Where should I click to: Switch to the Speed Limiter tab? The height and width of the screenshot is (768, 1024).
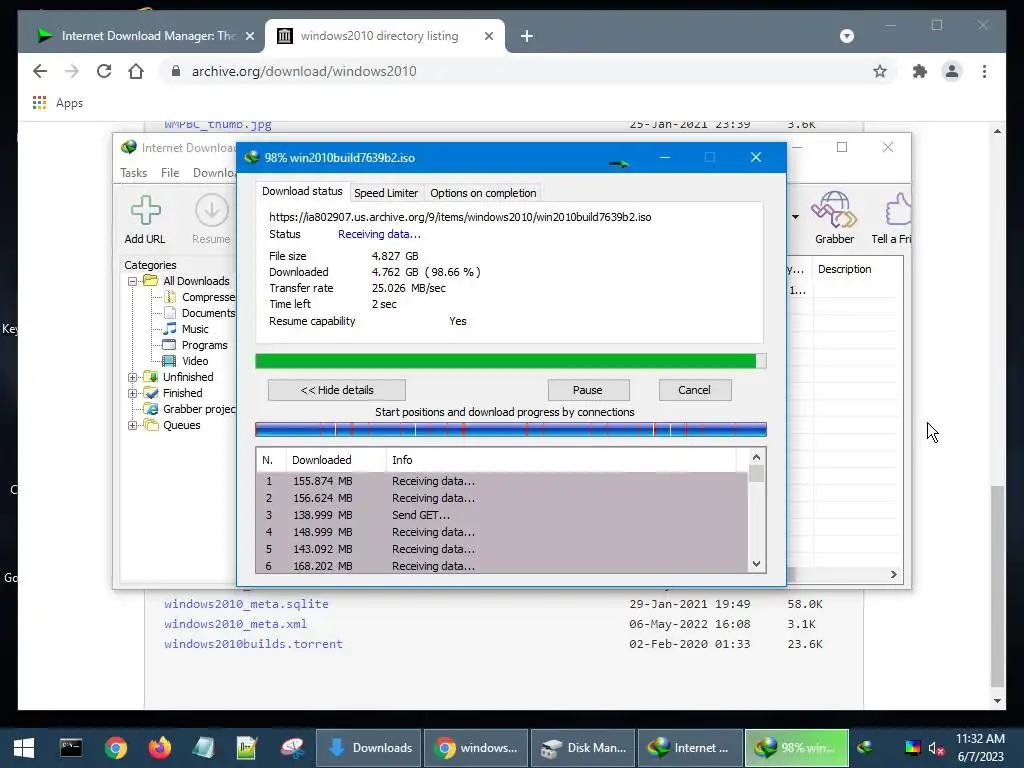pos(386,193)
